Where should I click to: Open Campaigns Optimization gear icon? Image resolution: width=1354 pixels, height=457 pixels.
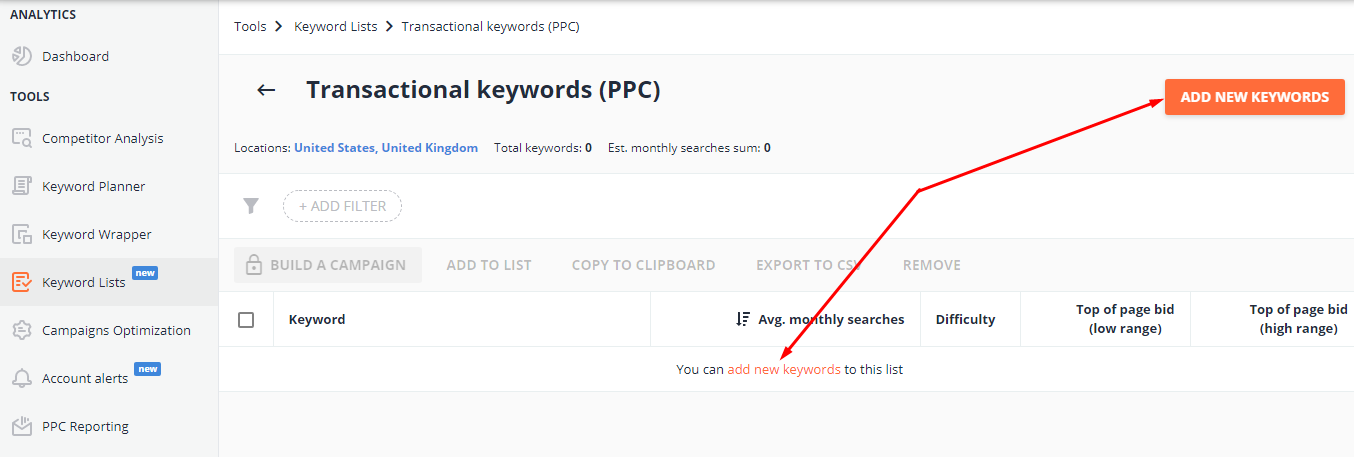[x=22, y=331]
